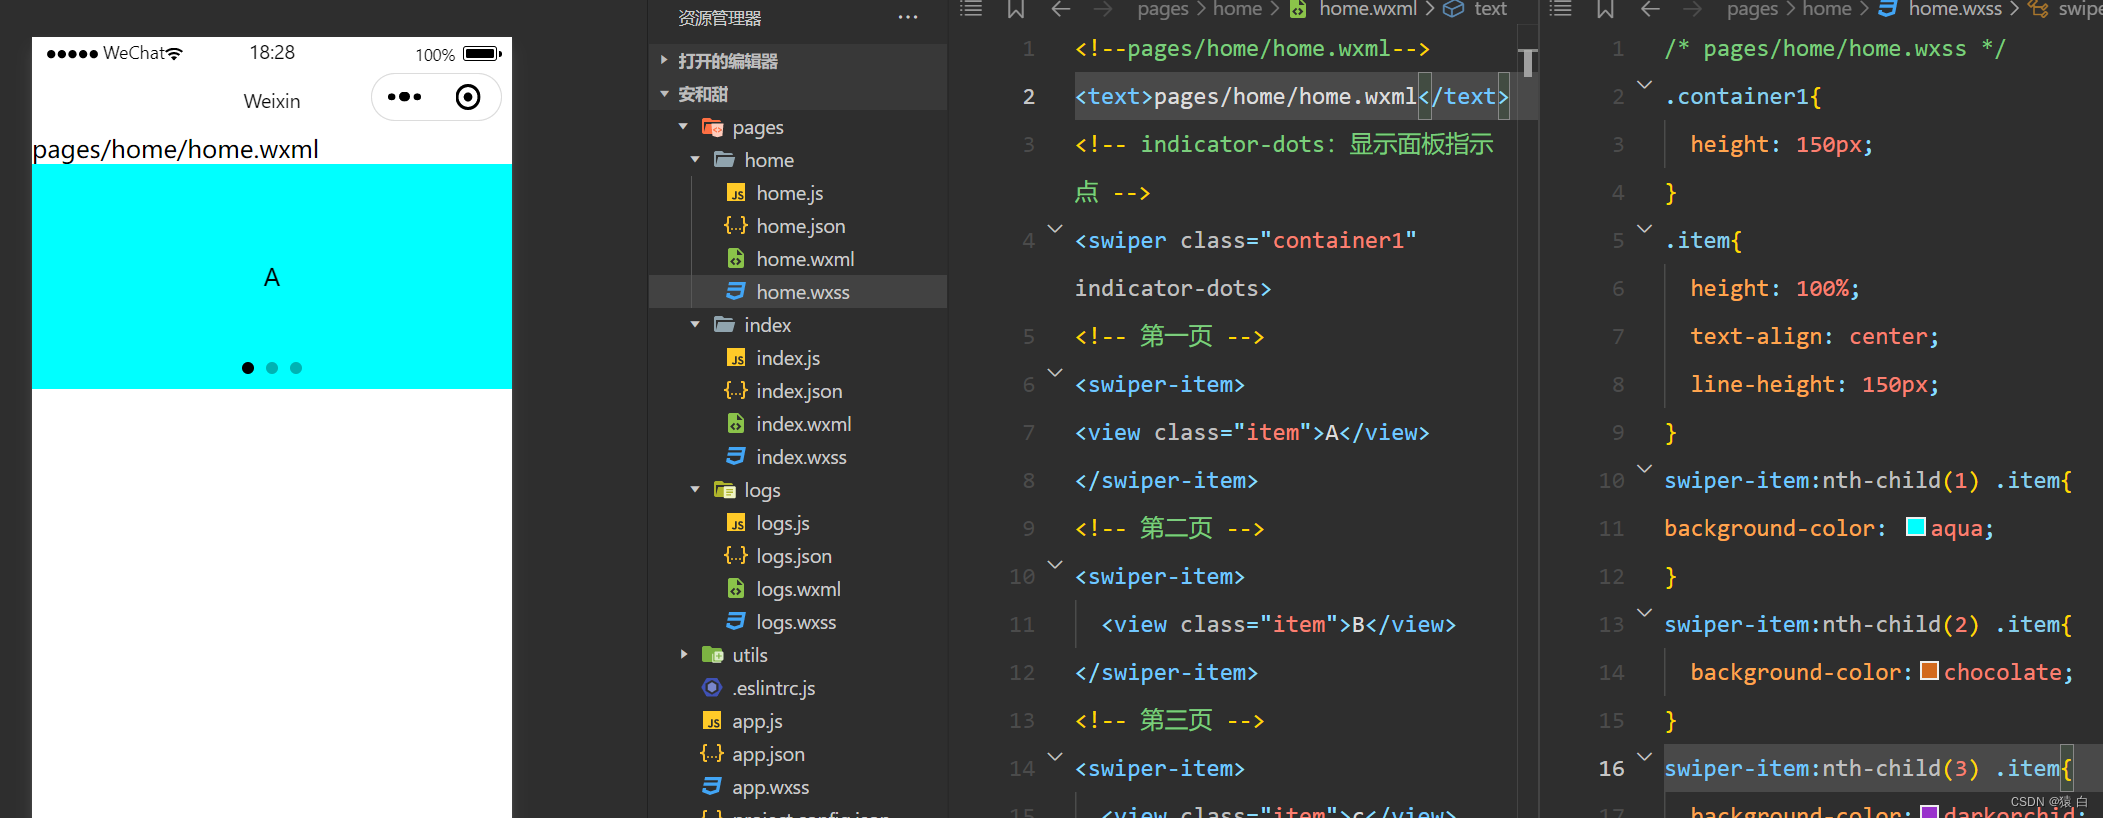This screenshot has height=818, width=2103.
Task: Click the outline list icon in wxml editor
Action: coord(971,9)
